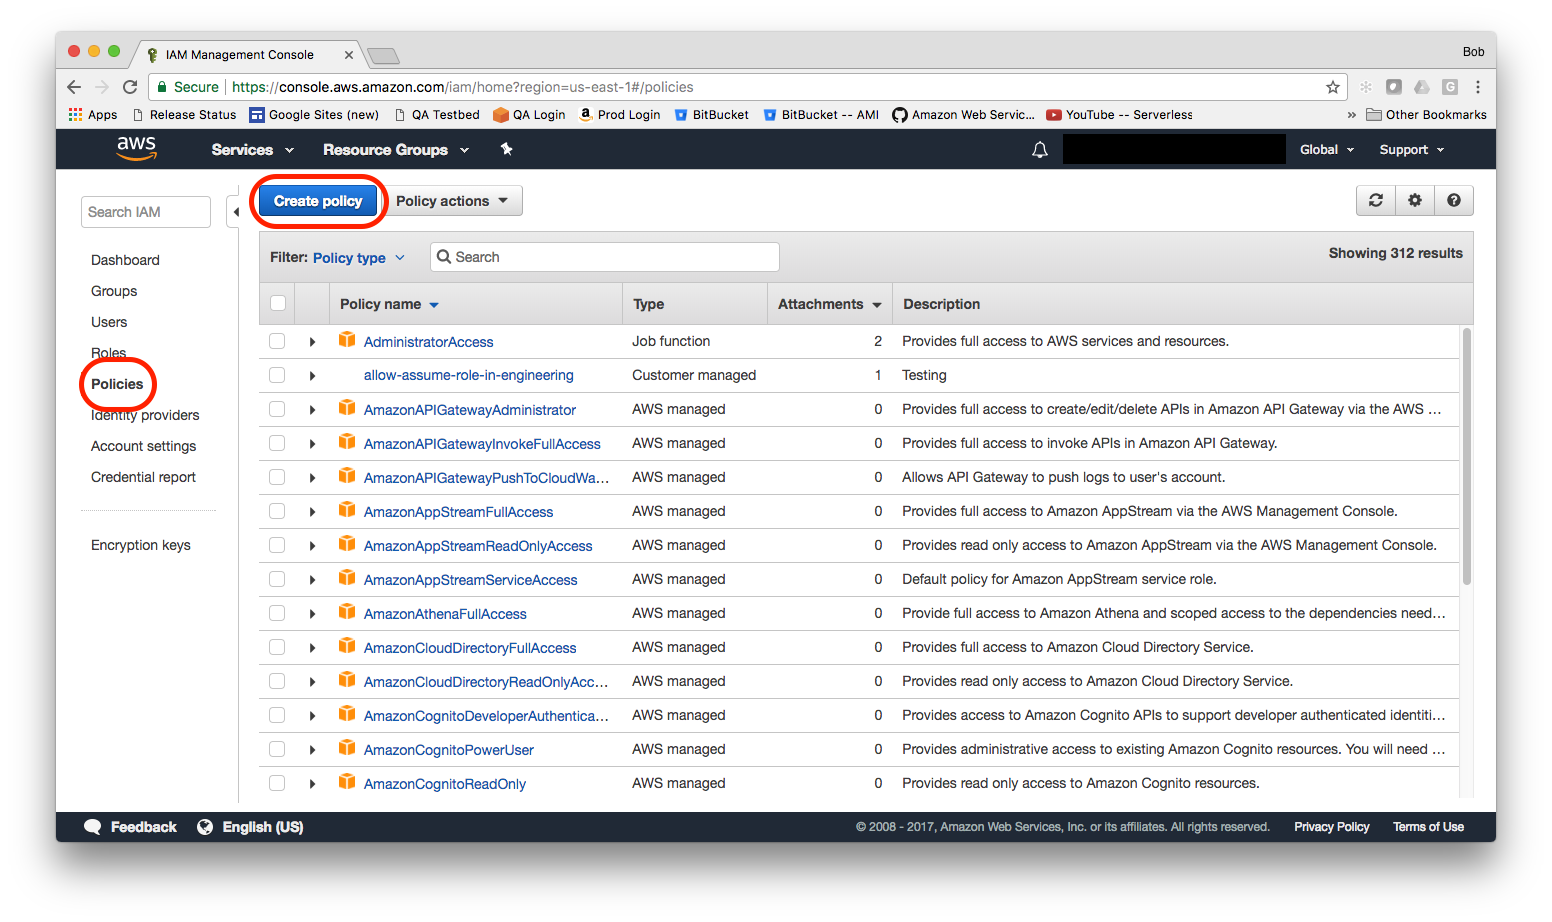Open the YouTube -- Serverless bookmark
The height and width of the screenshot is (922, 1552).
click(1119, 115)
